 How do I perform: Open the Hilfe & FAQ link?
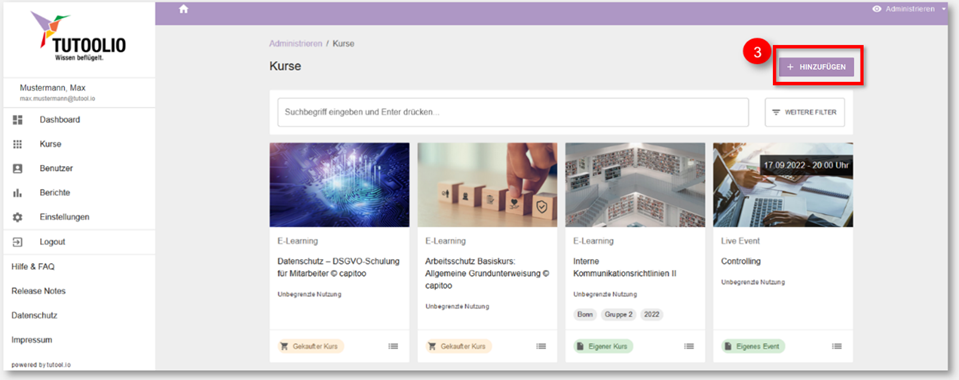coord(33,267)
